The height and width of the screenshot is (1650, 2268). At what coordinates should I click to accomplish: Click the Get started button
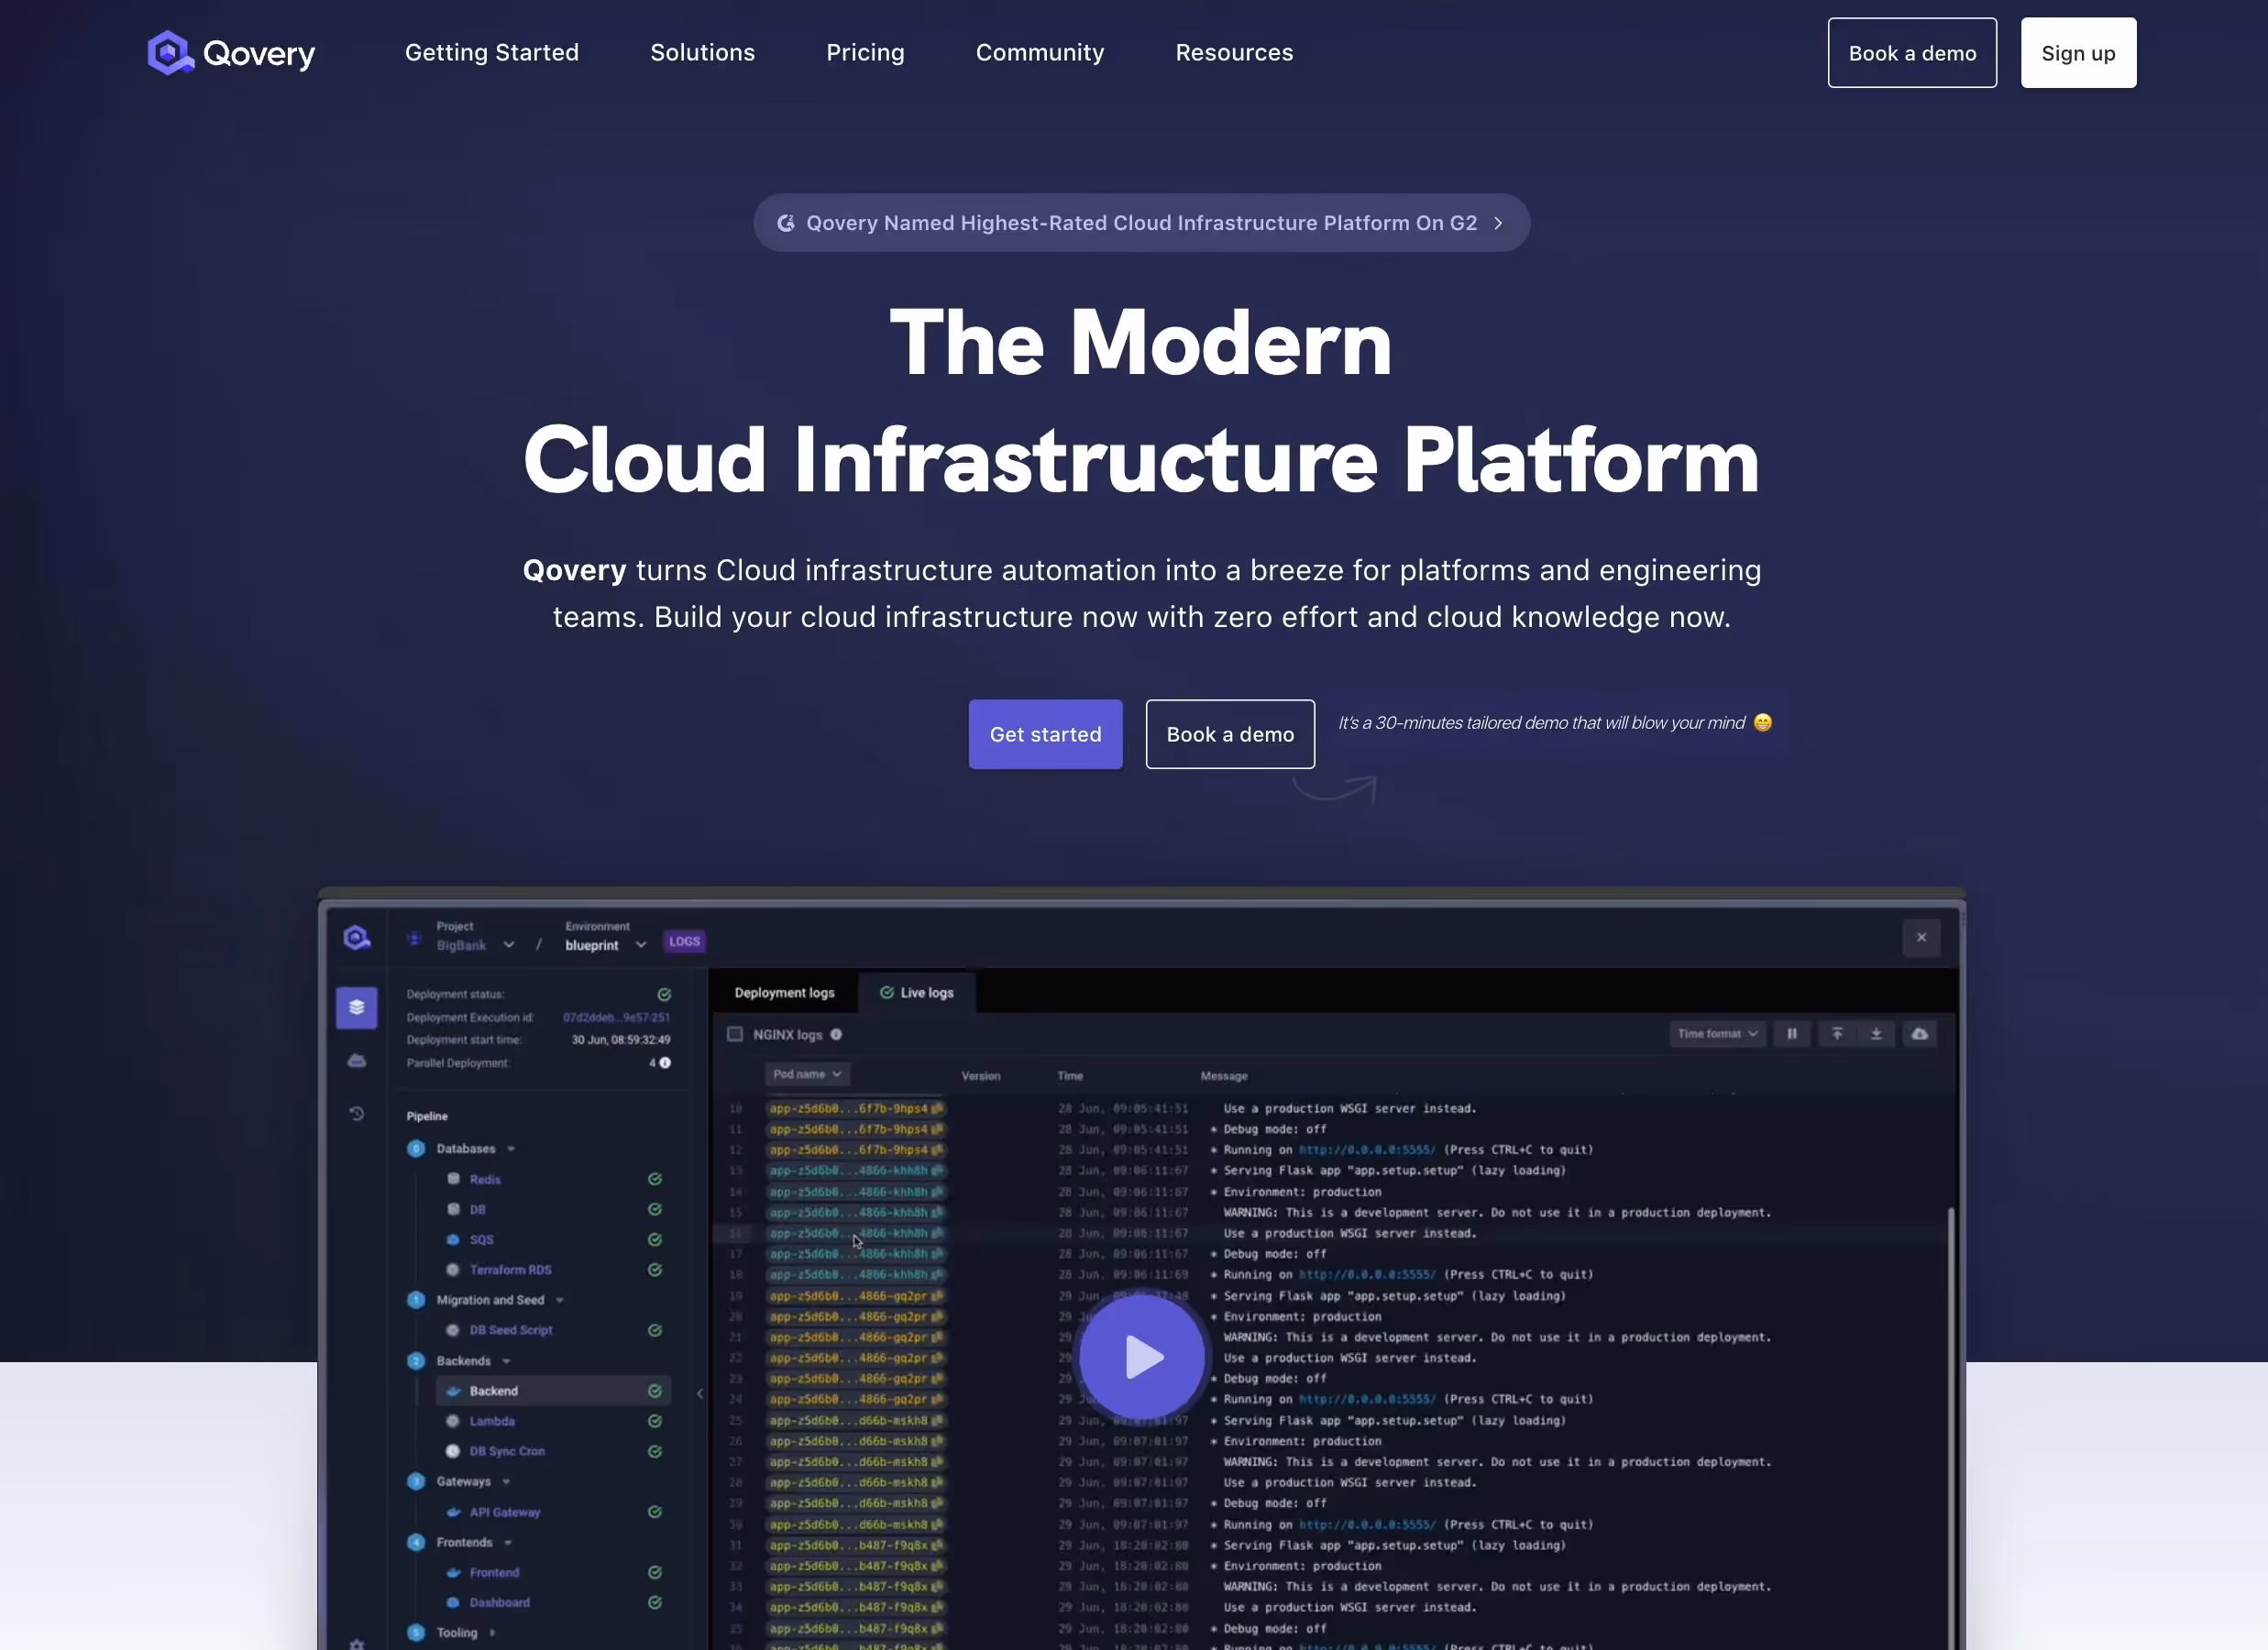[x=1045, y=734]
